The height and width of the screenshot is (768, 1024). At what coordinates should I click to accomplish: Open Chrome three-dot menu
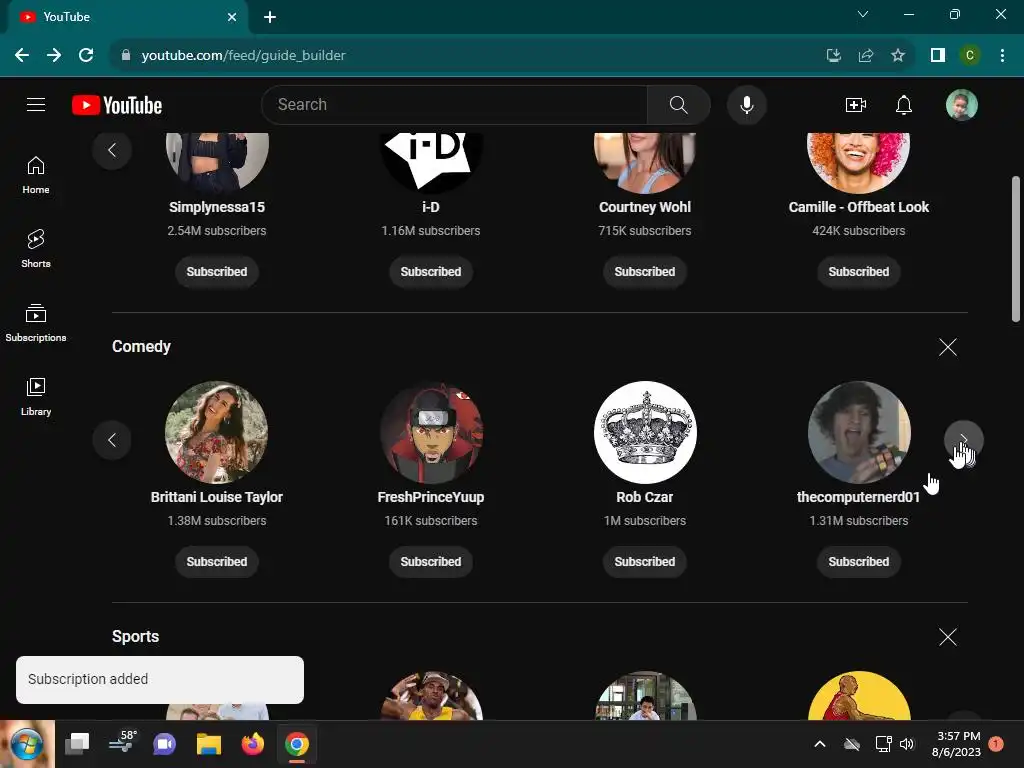click(1002, 56)
